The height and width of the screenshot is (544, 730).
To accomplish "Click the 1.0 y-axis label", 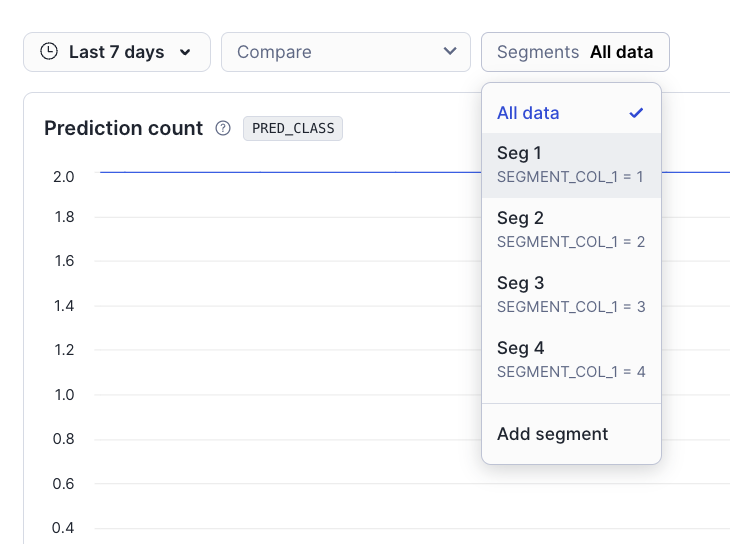I will (x=64, y=395).
